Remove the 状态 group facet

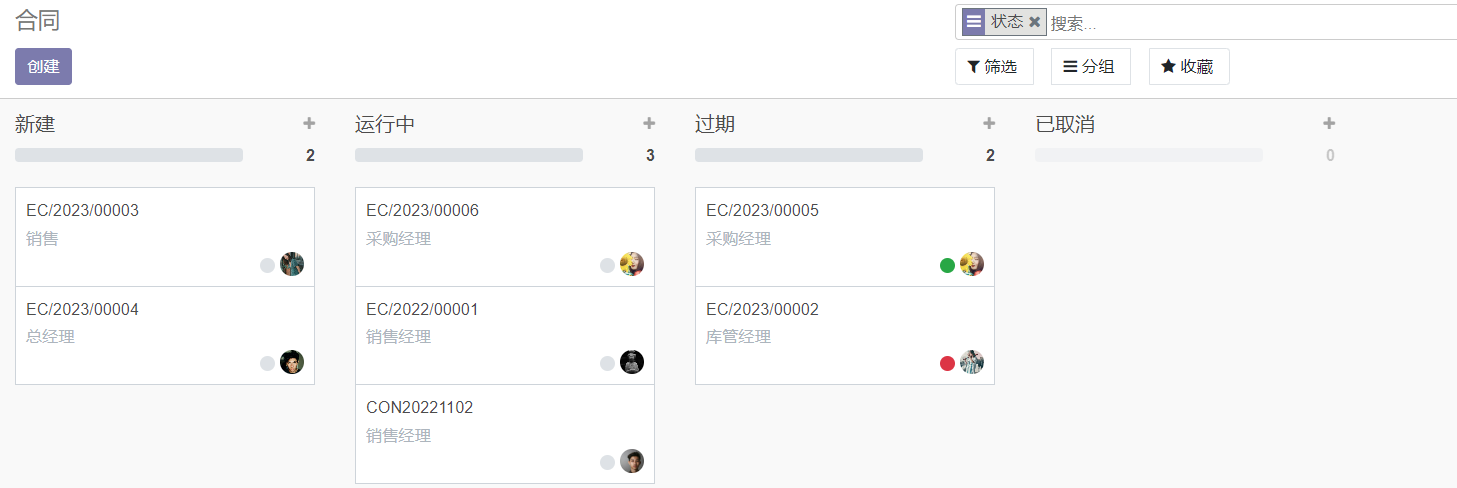(1035, 22)
